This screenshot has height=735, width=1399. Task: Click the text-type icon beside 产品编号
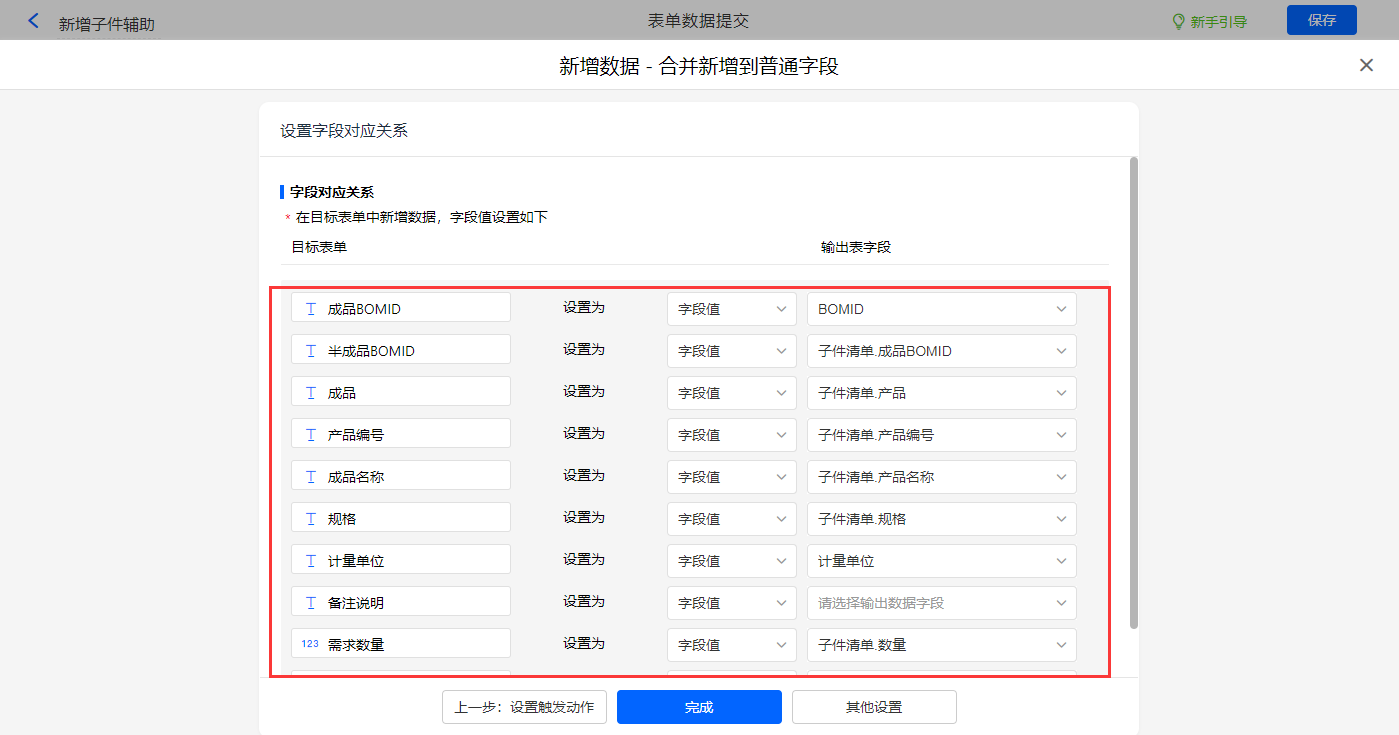pos(311,435)
